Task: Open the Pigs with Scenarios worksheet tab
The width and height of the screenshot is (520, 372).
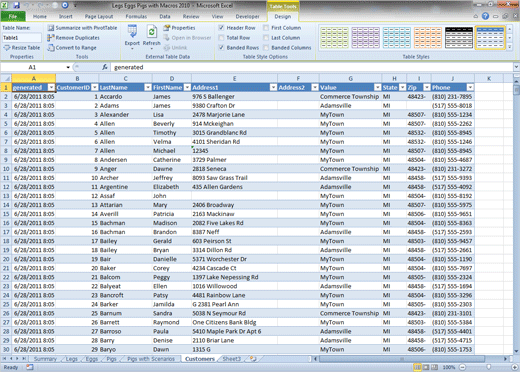Action: pos(151,359)
